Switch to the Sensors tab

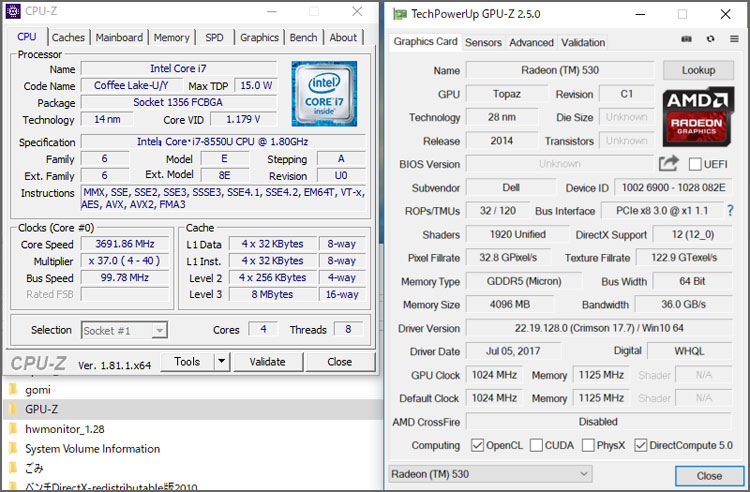point(483,43)
